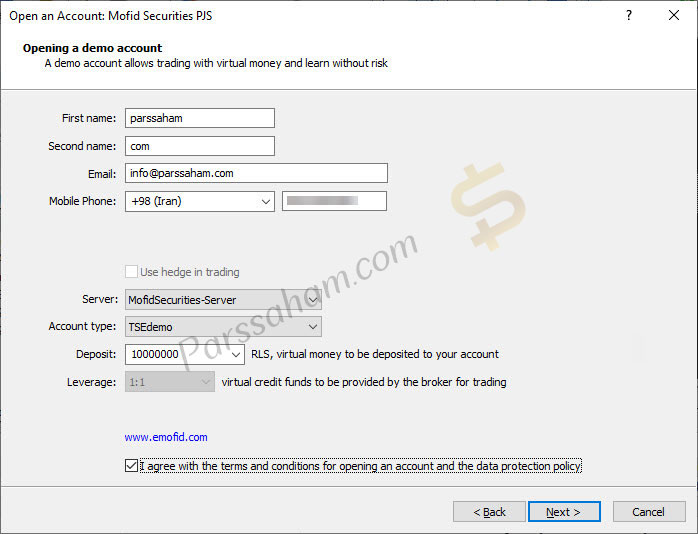Click the 'virtual credit funds' leverage description
The image size is (698, 534).
click(364, 382)
